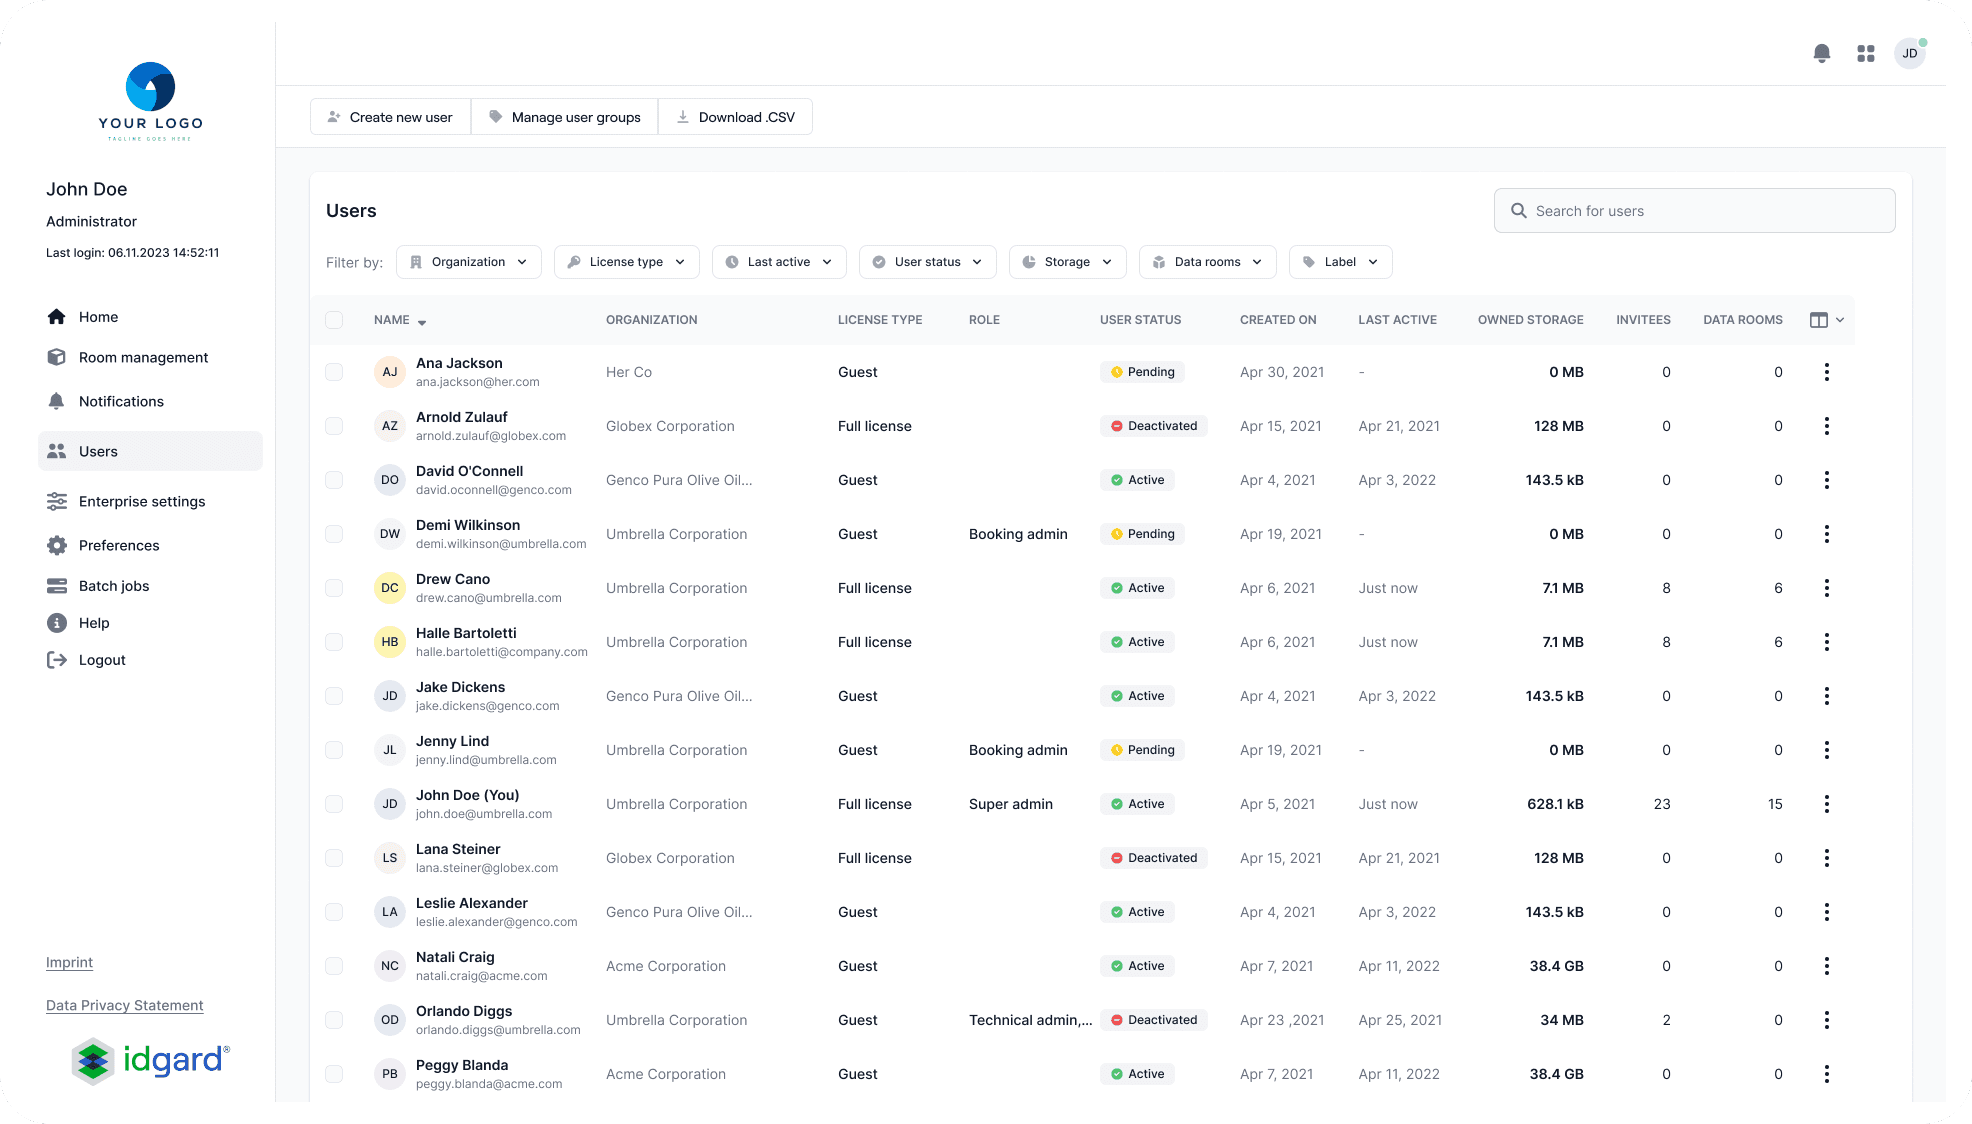Viewport: 1972px width, 1124px height.
Task: Tick the checkbox for David O'Connell
Action: pyautogui.click(x=334, y=480)
